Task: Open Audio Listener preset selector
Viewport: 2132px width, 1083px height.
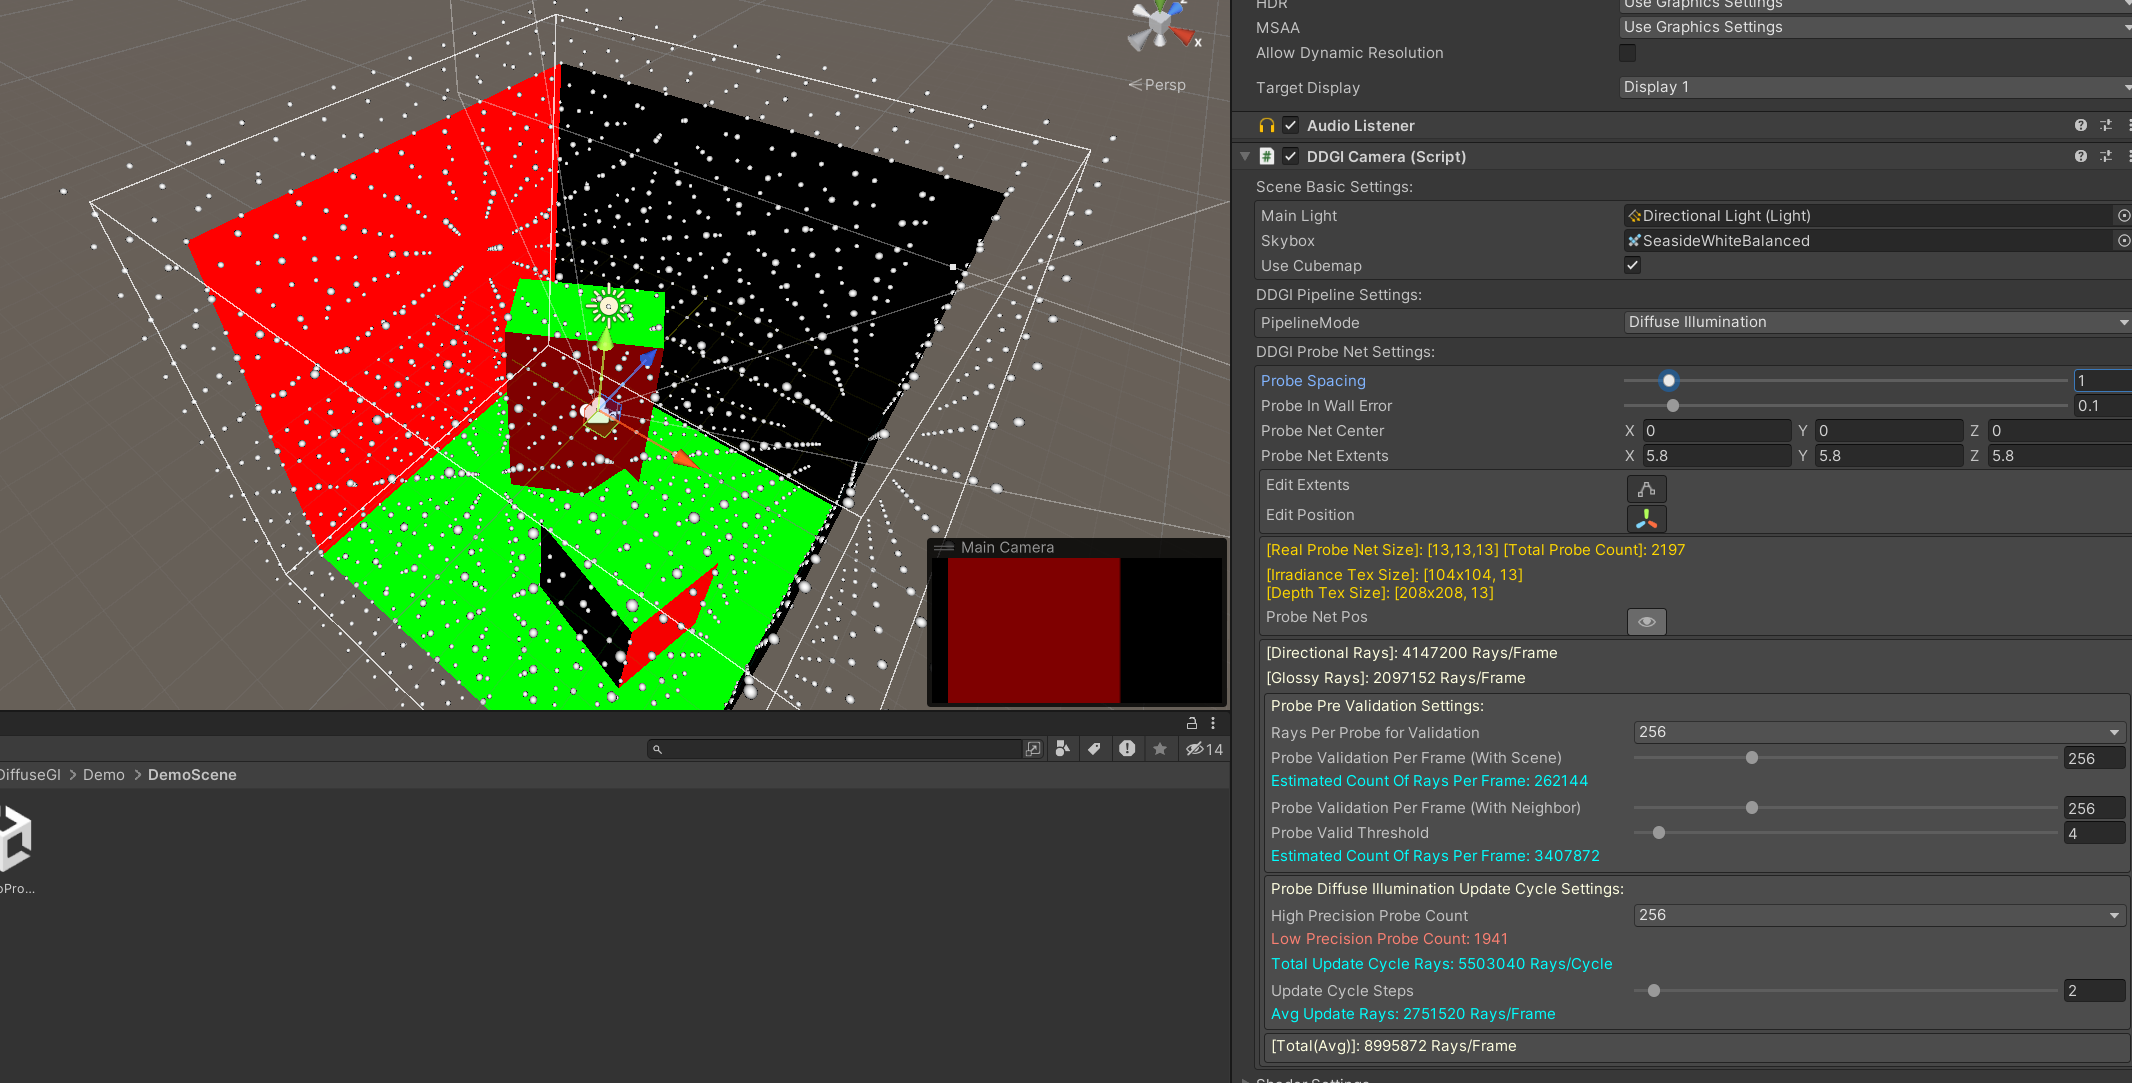Action: 2106,125
